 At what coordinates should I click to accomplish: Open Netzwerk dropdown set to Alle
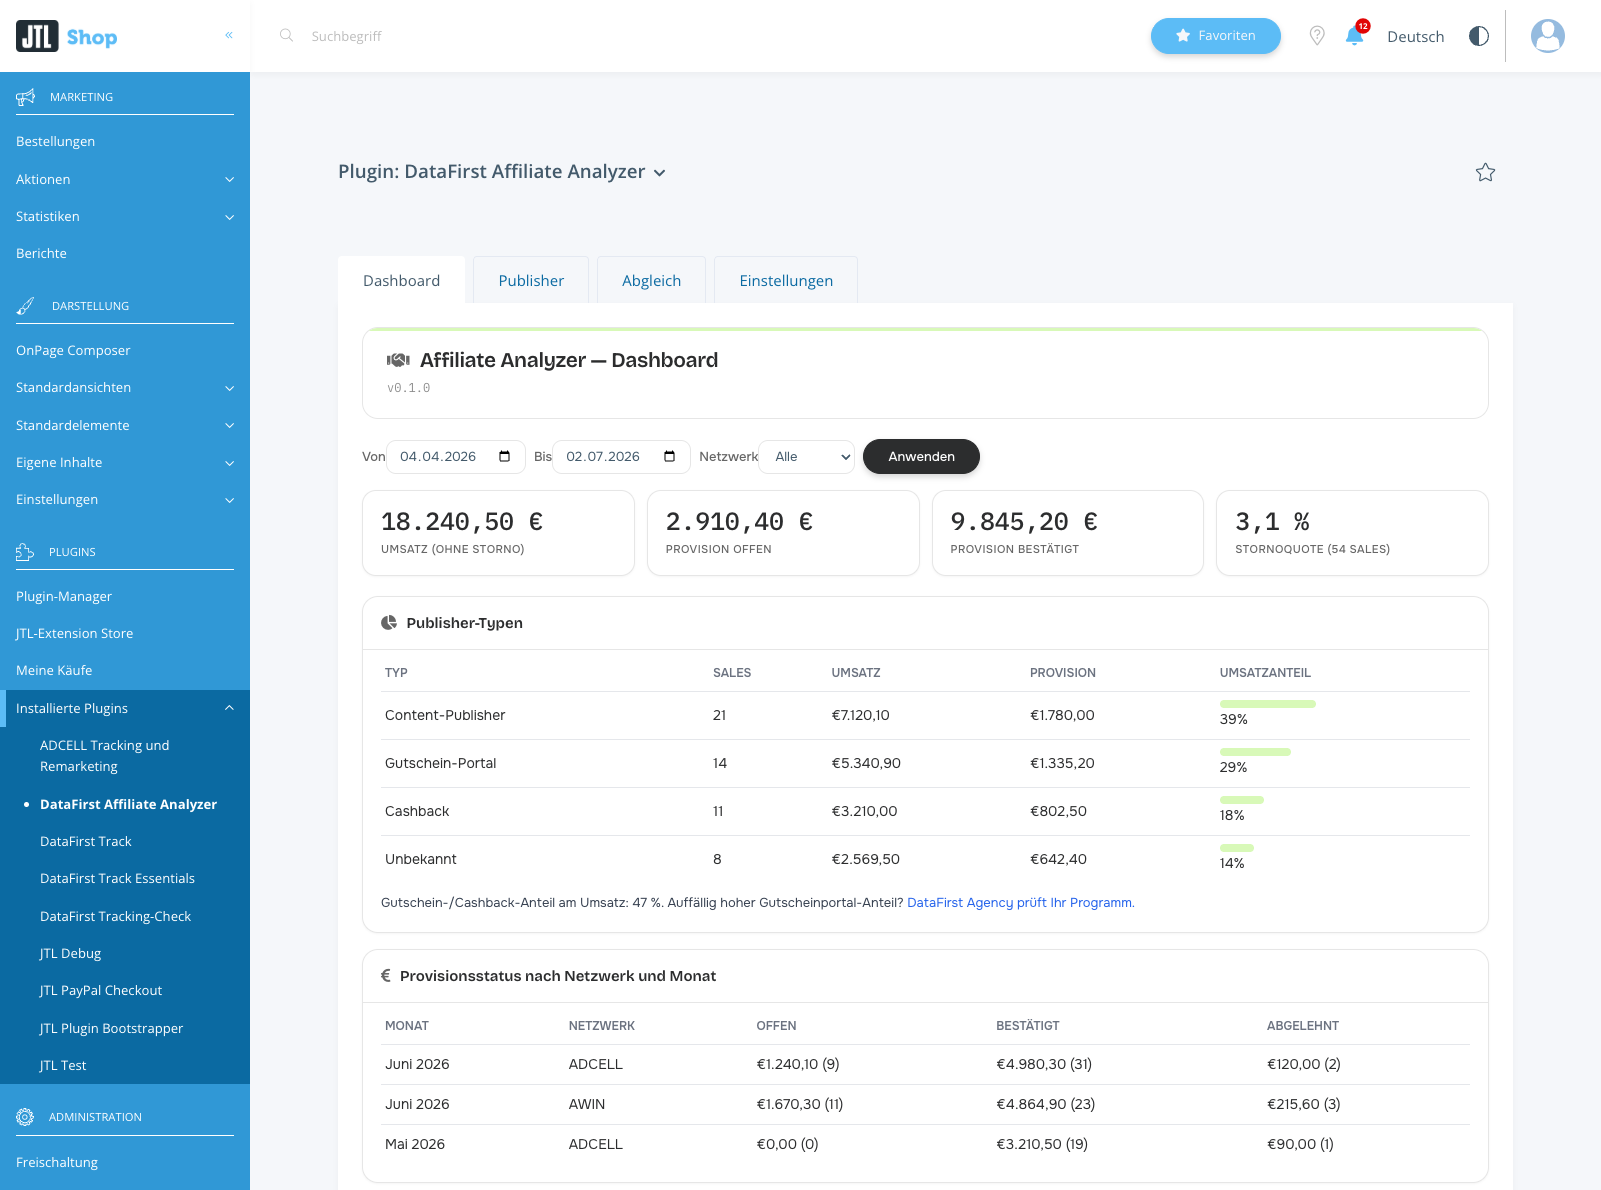[x=807, y=457]
